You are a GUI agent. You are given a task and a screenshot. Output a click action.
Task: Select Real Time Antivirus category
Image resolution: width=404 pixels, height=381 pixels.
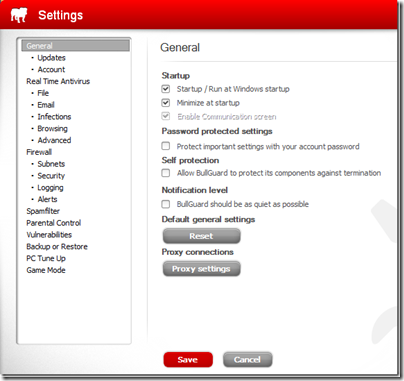point(58,81)
